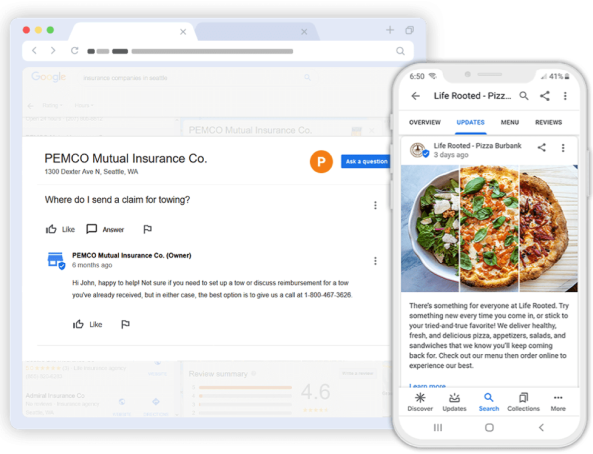This screenshot has height=454, width=593.
Task: Flag the towing claim question
Action: point(147,229)
